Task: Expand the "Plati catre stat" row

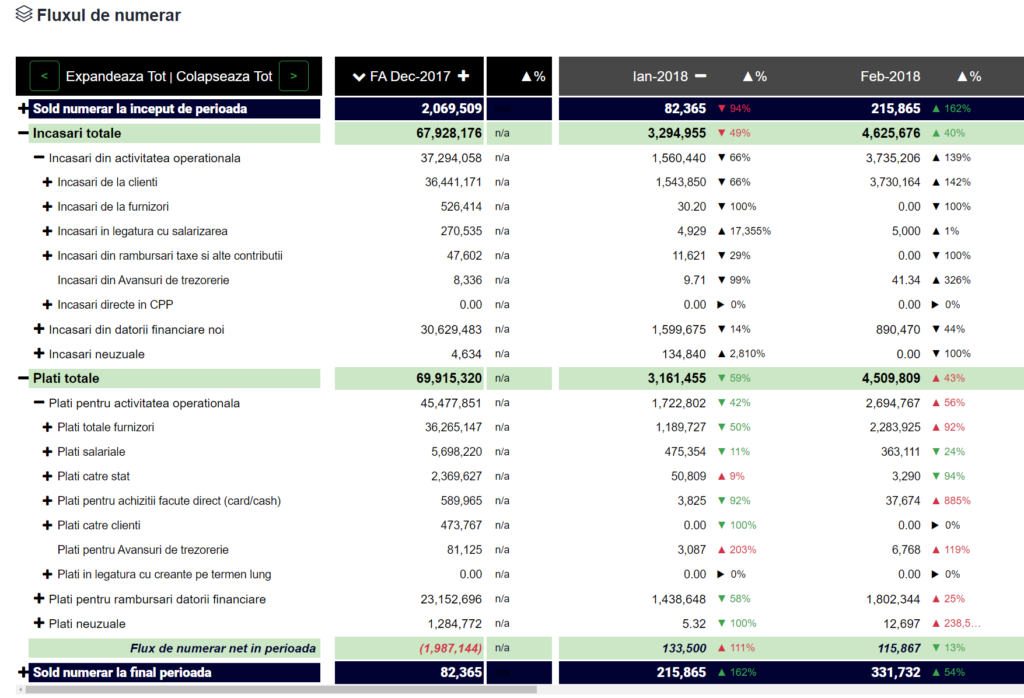Action: click(x=46, y=476)
